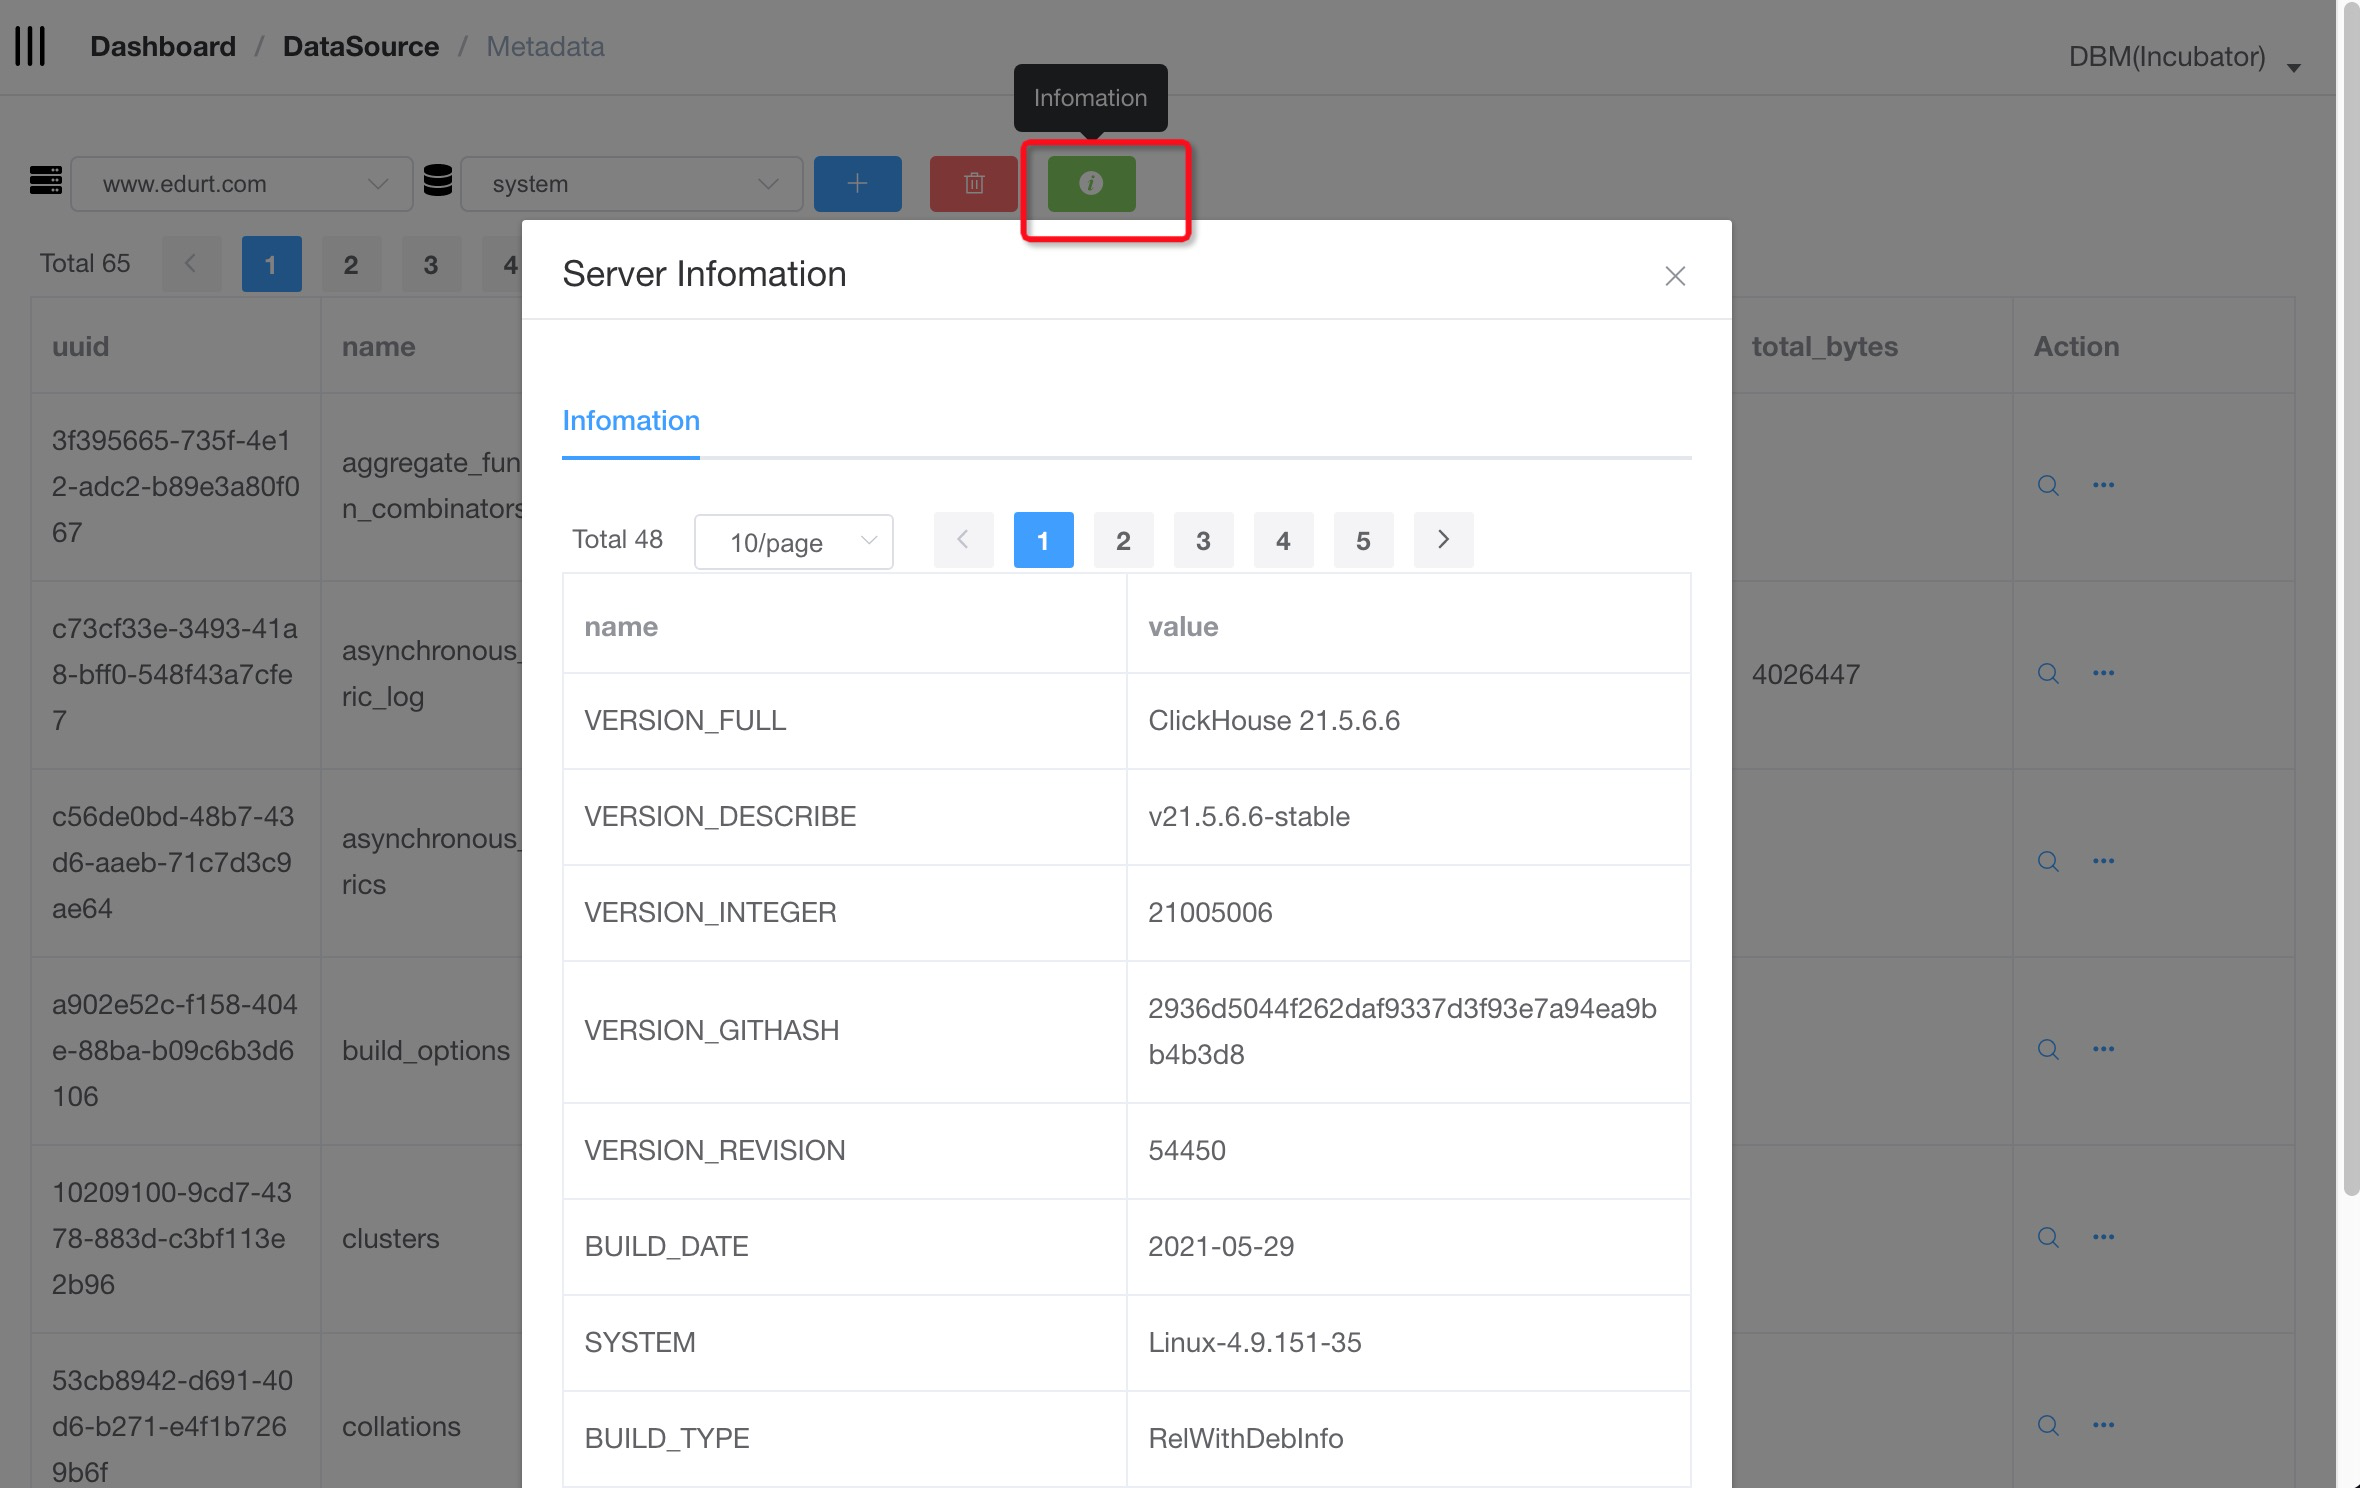This screenshot has width=2360, height=1488.
Task: Open the www.edurt.com server dropdown
Action: pos(242,183)
